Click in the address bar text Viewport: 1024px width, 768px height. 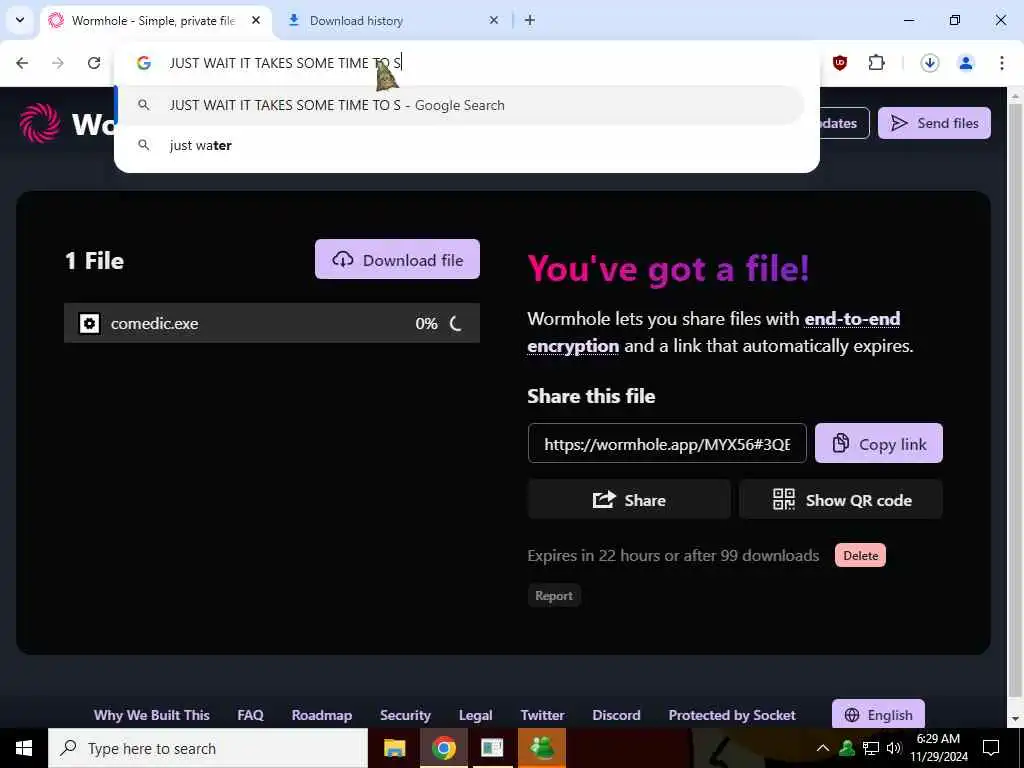pyautogui.click(x=285, y=63)
